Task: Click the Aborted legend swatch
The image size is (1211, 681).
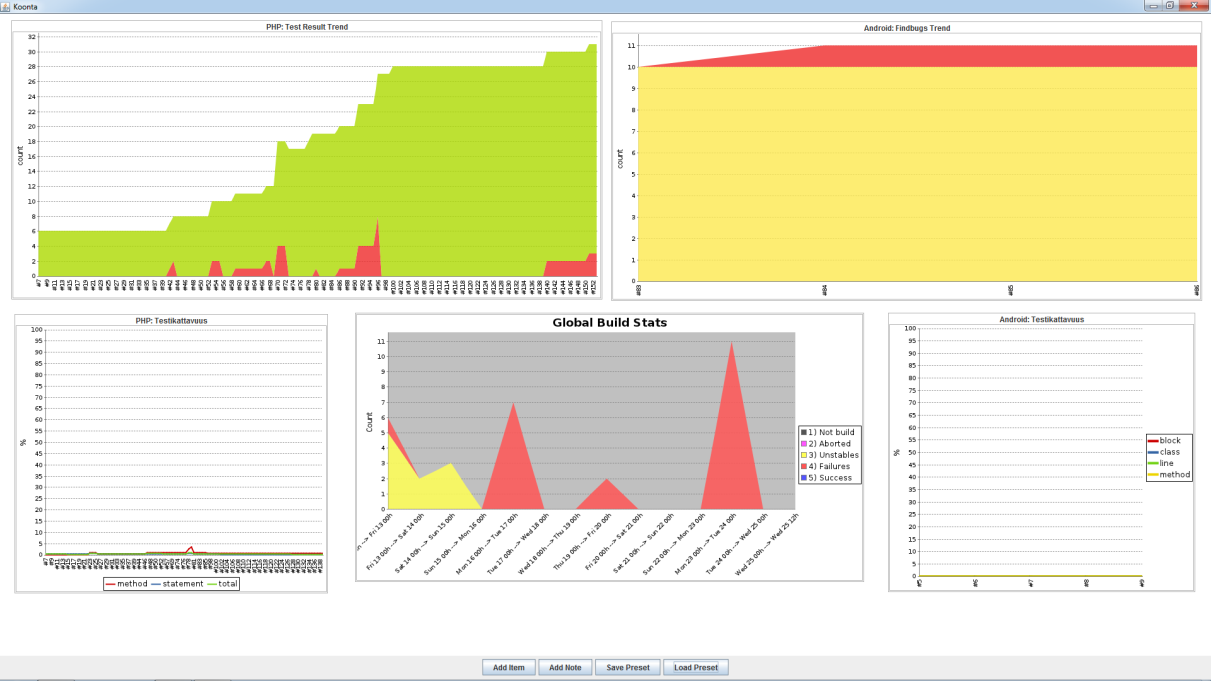Action: 803,443
